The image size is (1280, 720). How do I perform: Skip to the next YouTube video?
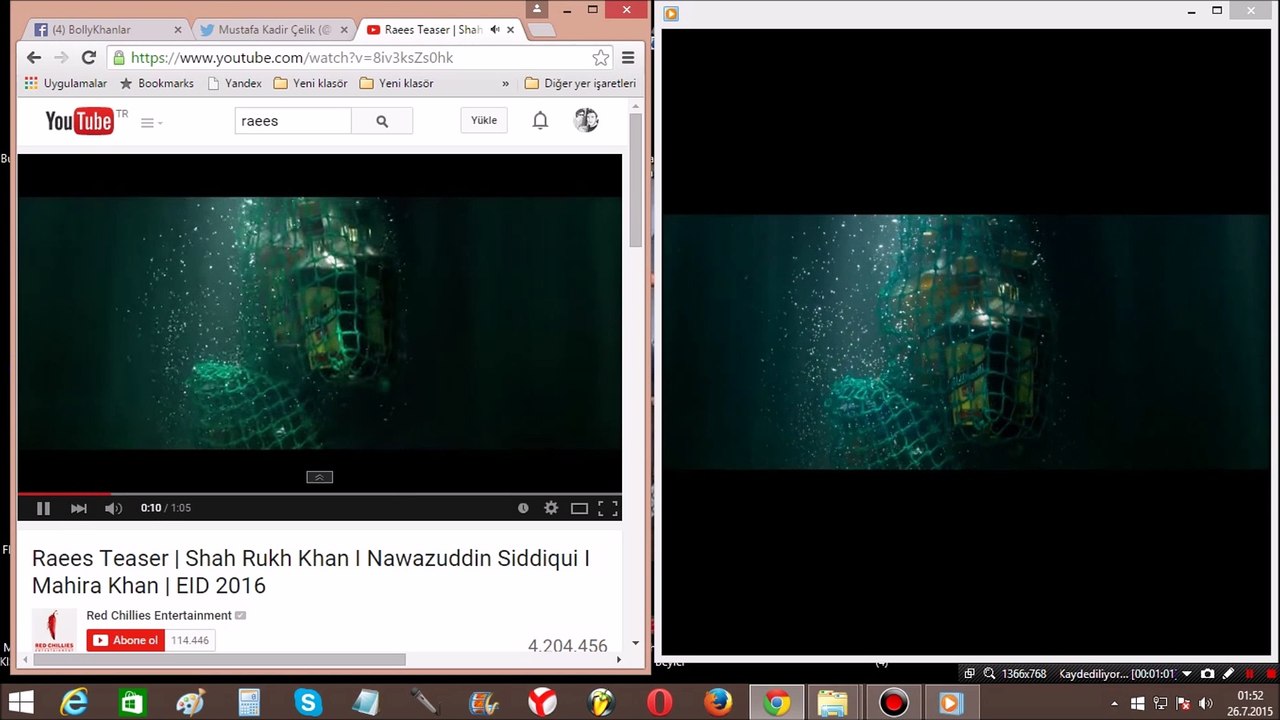[x=79, y=508]
